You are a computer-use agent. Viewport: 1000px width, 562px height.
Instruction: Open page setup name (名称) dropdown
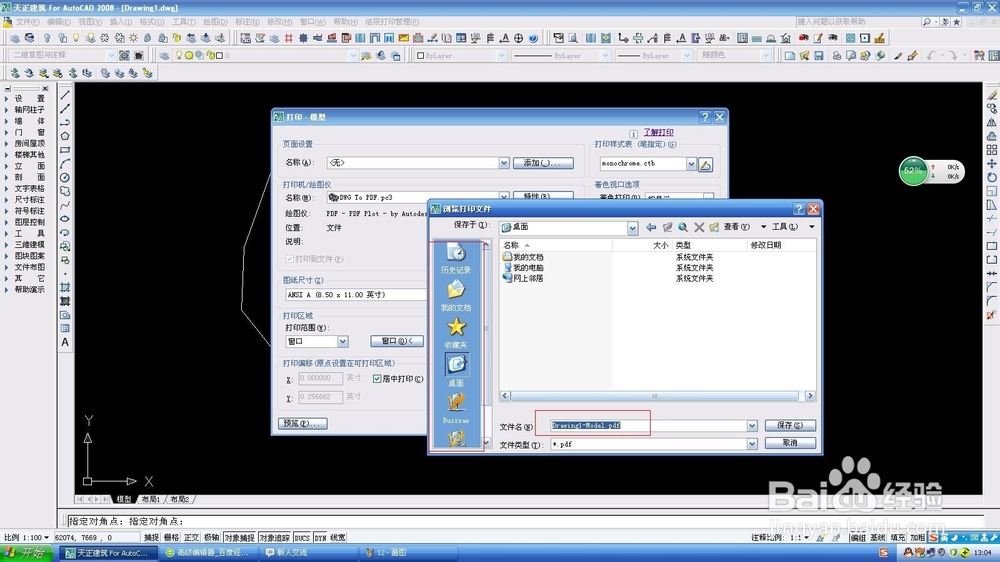tap(504, 163)
